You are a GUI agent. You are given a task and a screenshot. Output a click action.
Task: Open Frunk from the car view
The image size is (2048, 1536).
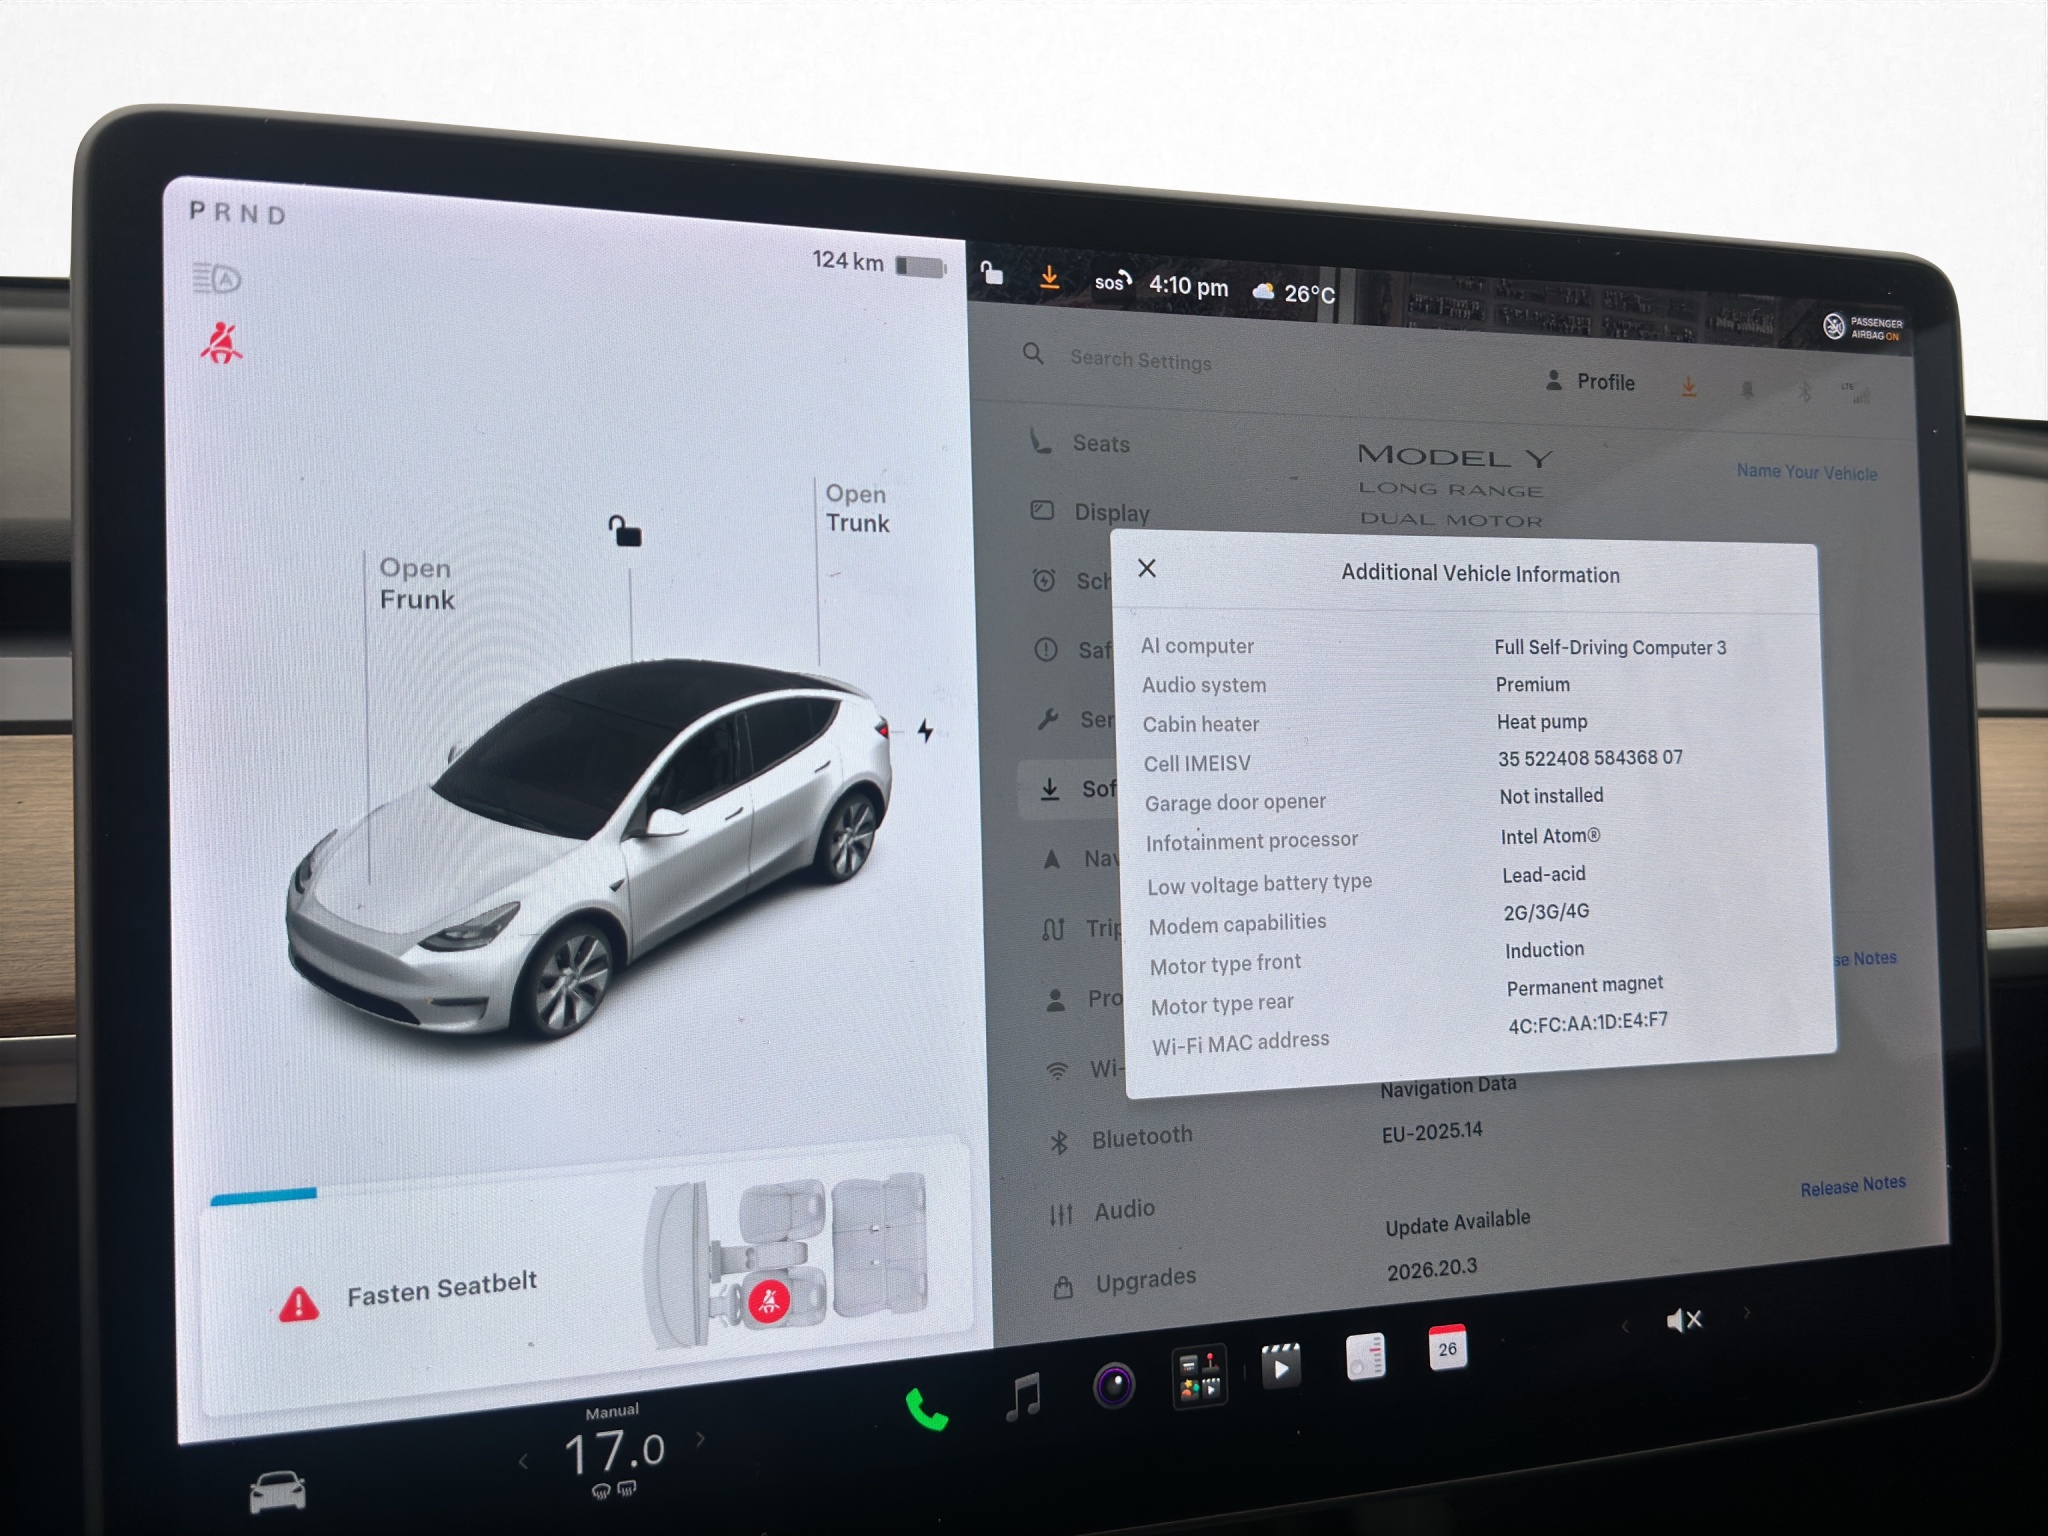pos(417,584)
